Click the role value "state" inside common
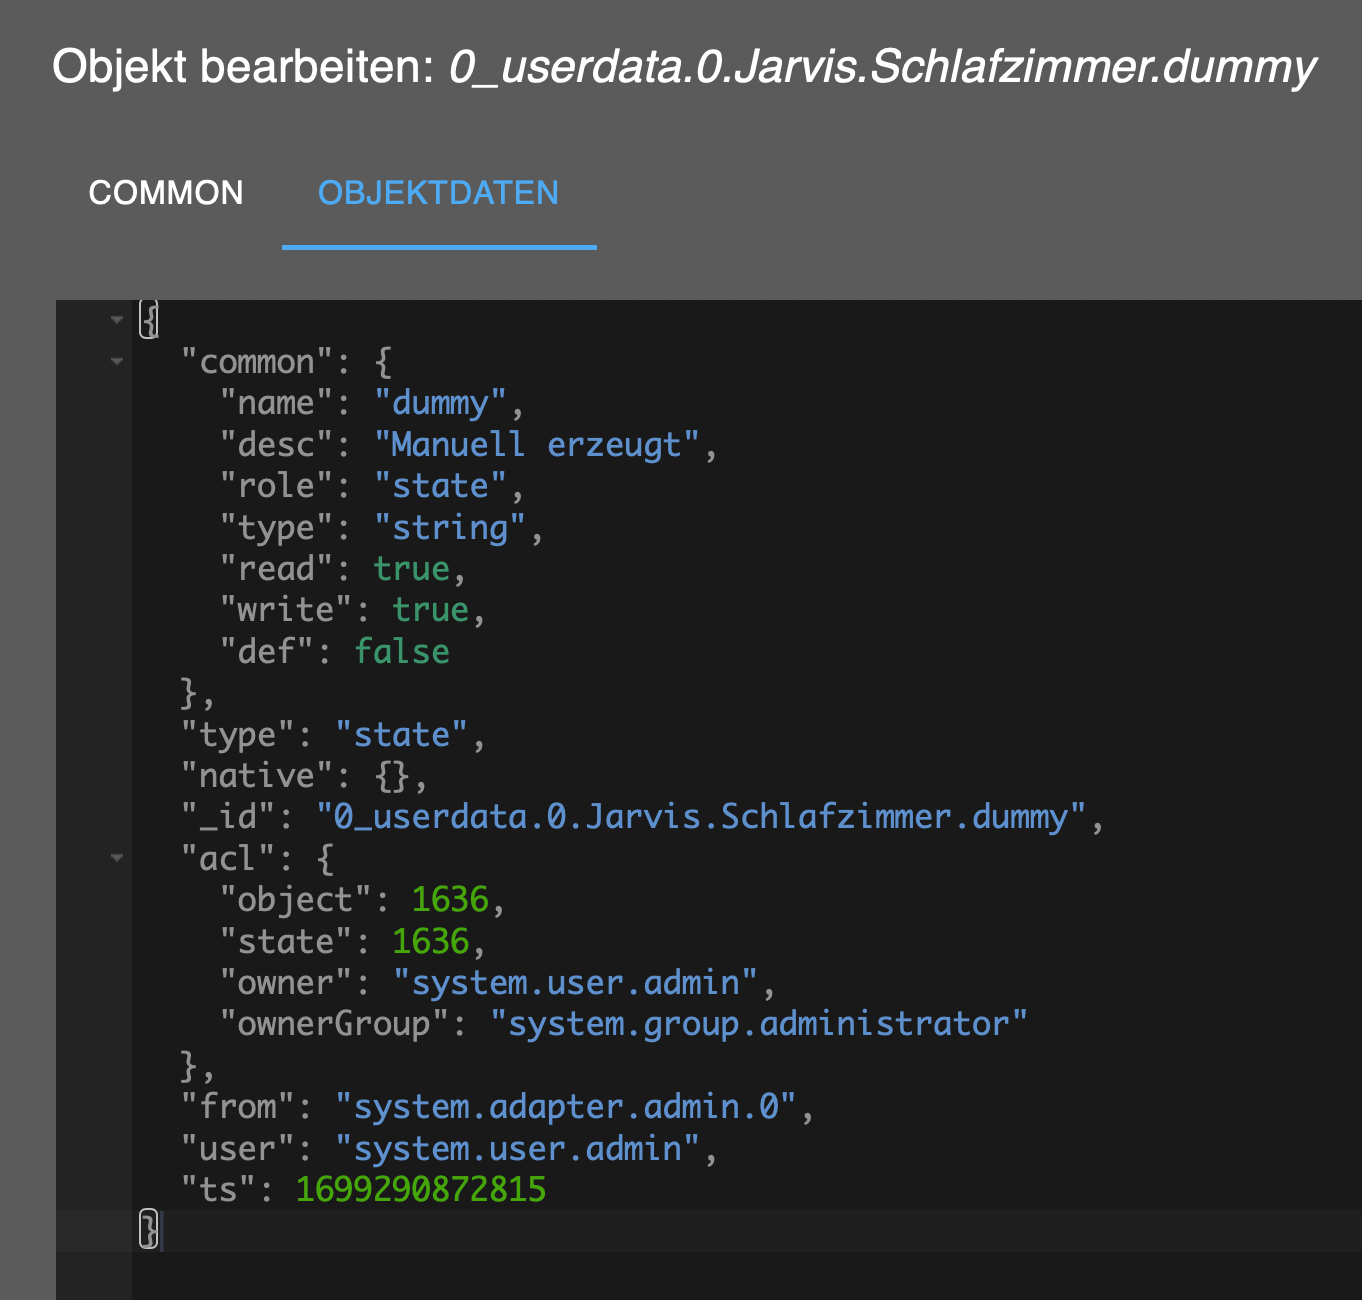The width and height of the screenshot is (1362, 1300). pos(440,486)
